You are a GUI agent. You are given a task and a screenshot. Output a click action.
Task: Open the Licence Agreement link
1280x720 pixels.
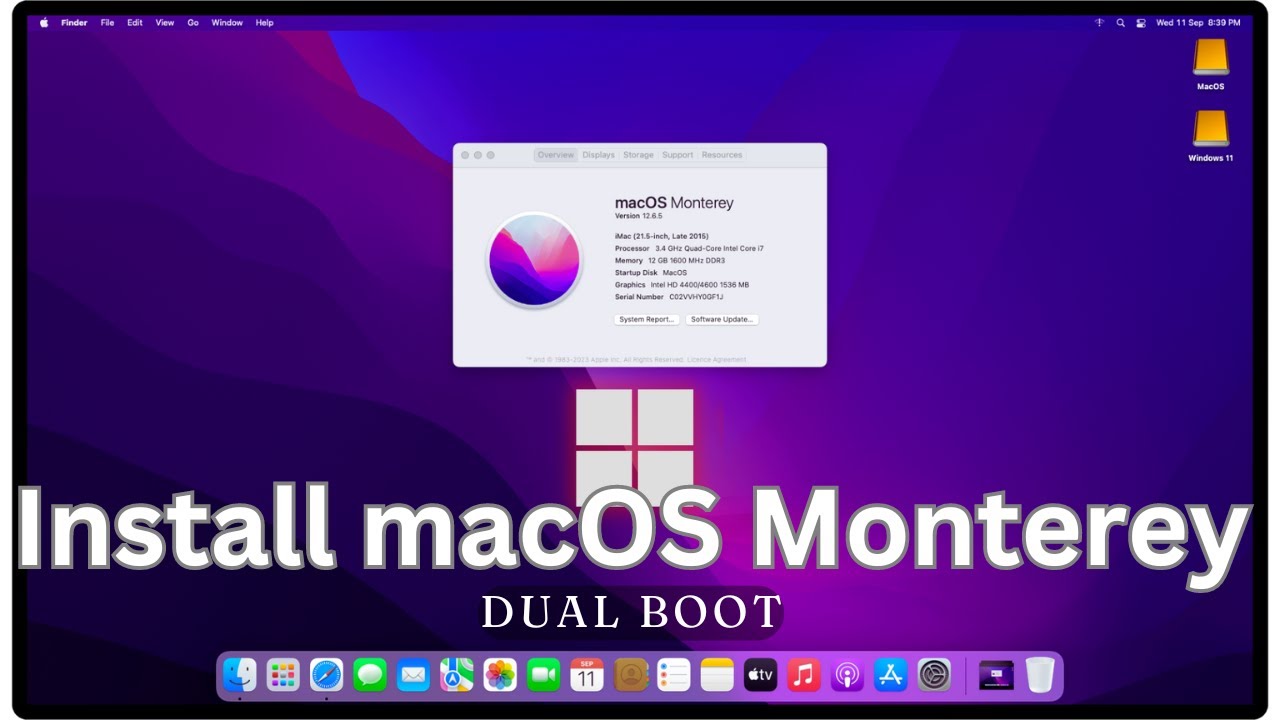pos(715,359)
